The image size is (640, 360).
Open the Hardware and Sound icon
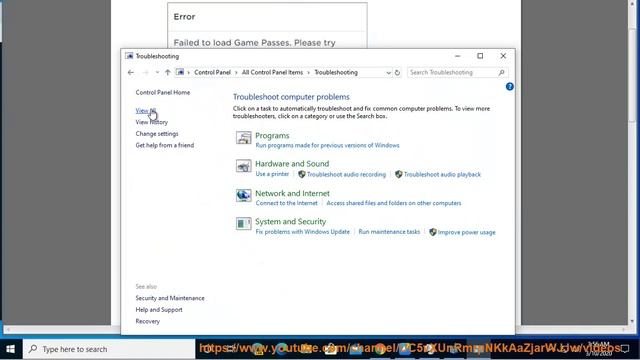pyautogui.click(x=243, y=166)
